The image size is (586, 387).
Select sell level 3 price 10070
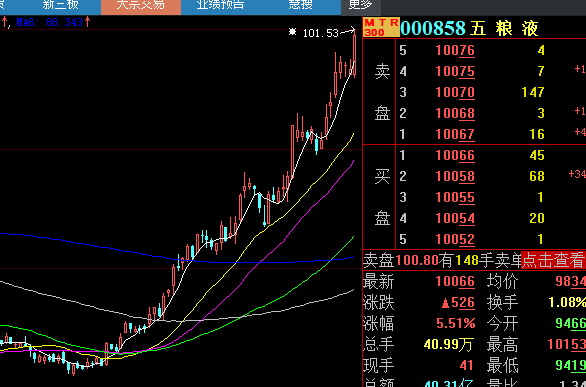click(x=455, y=92)
